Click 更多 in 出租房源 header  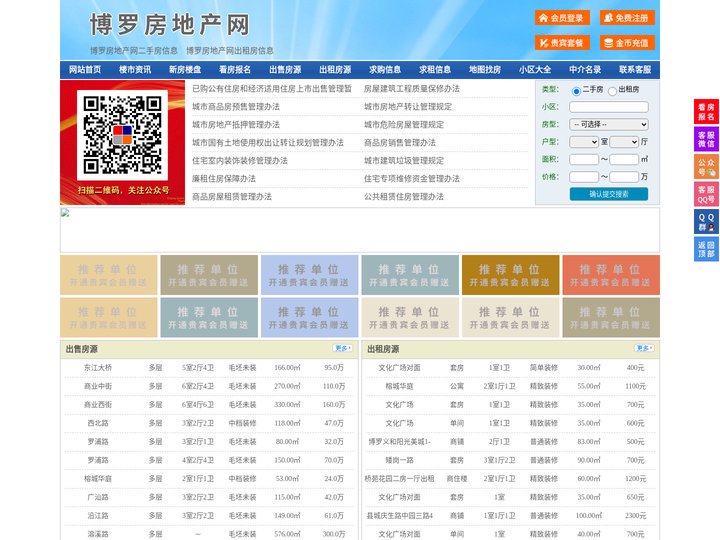pos(644,349)
